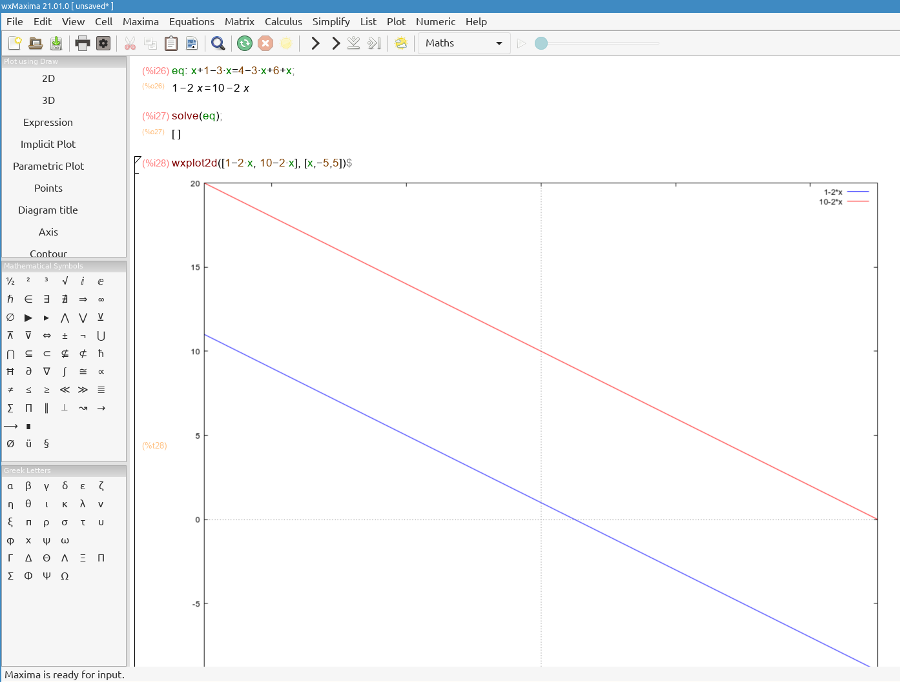Restart Maxima with the green circular icon
Viewport: 900px width, 682px height.
coord(245,43)
